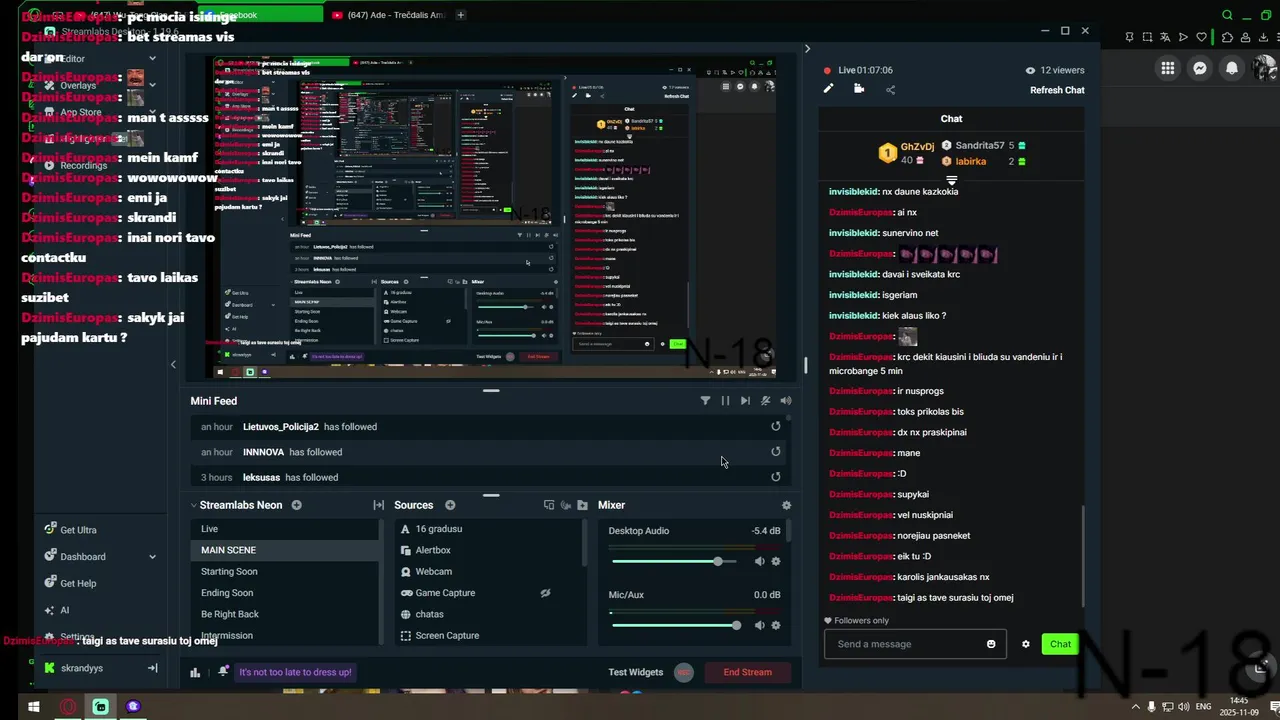This screenshot has height=720, width=1280.
Task: Open Mixer advanced settings gear
Action: click(786, 505)
